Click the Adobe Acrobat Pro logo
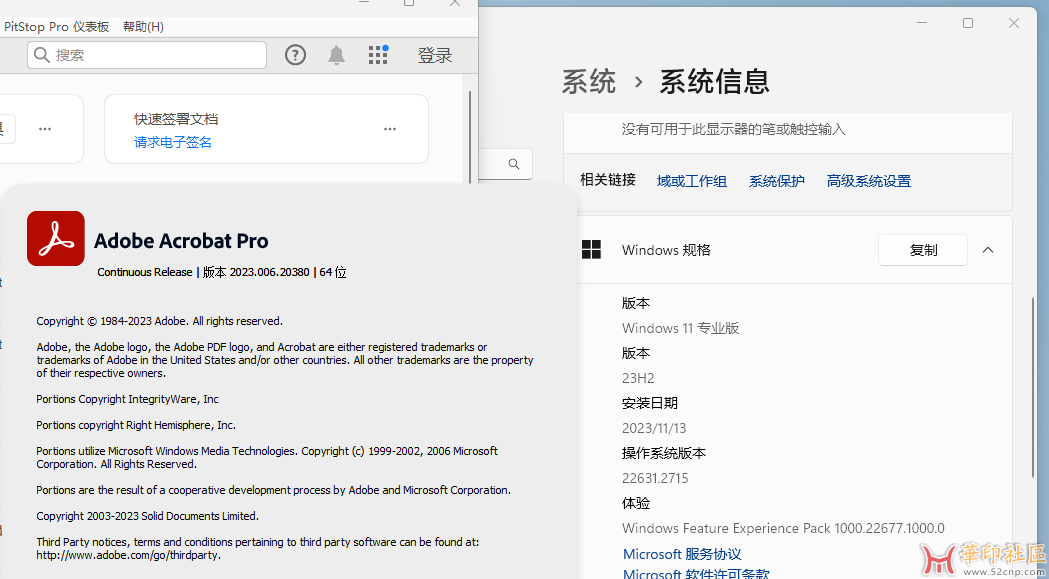Image resolution: width=1049 pixels, height=579 pixels. (x=55, y=238)
